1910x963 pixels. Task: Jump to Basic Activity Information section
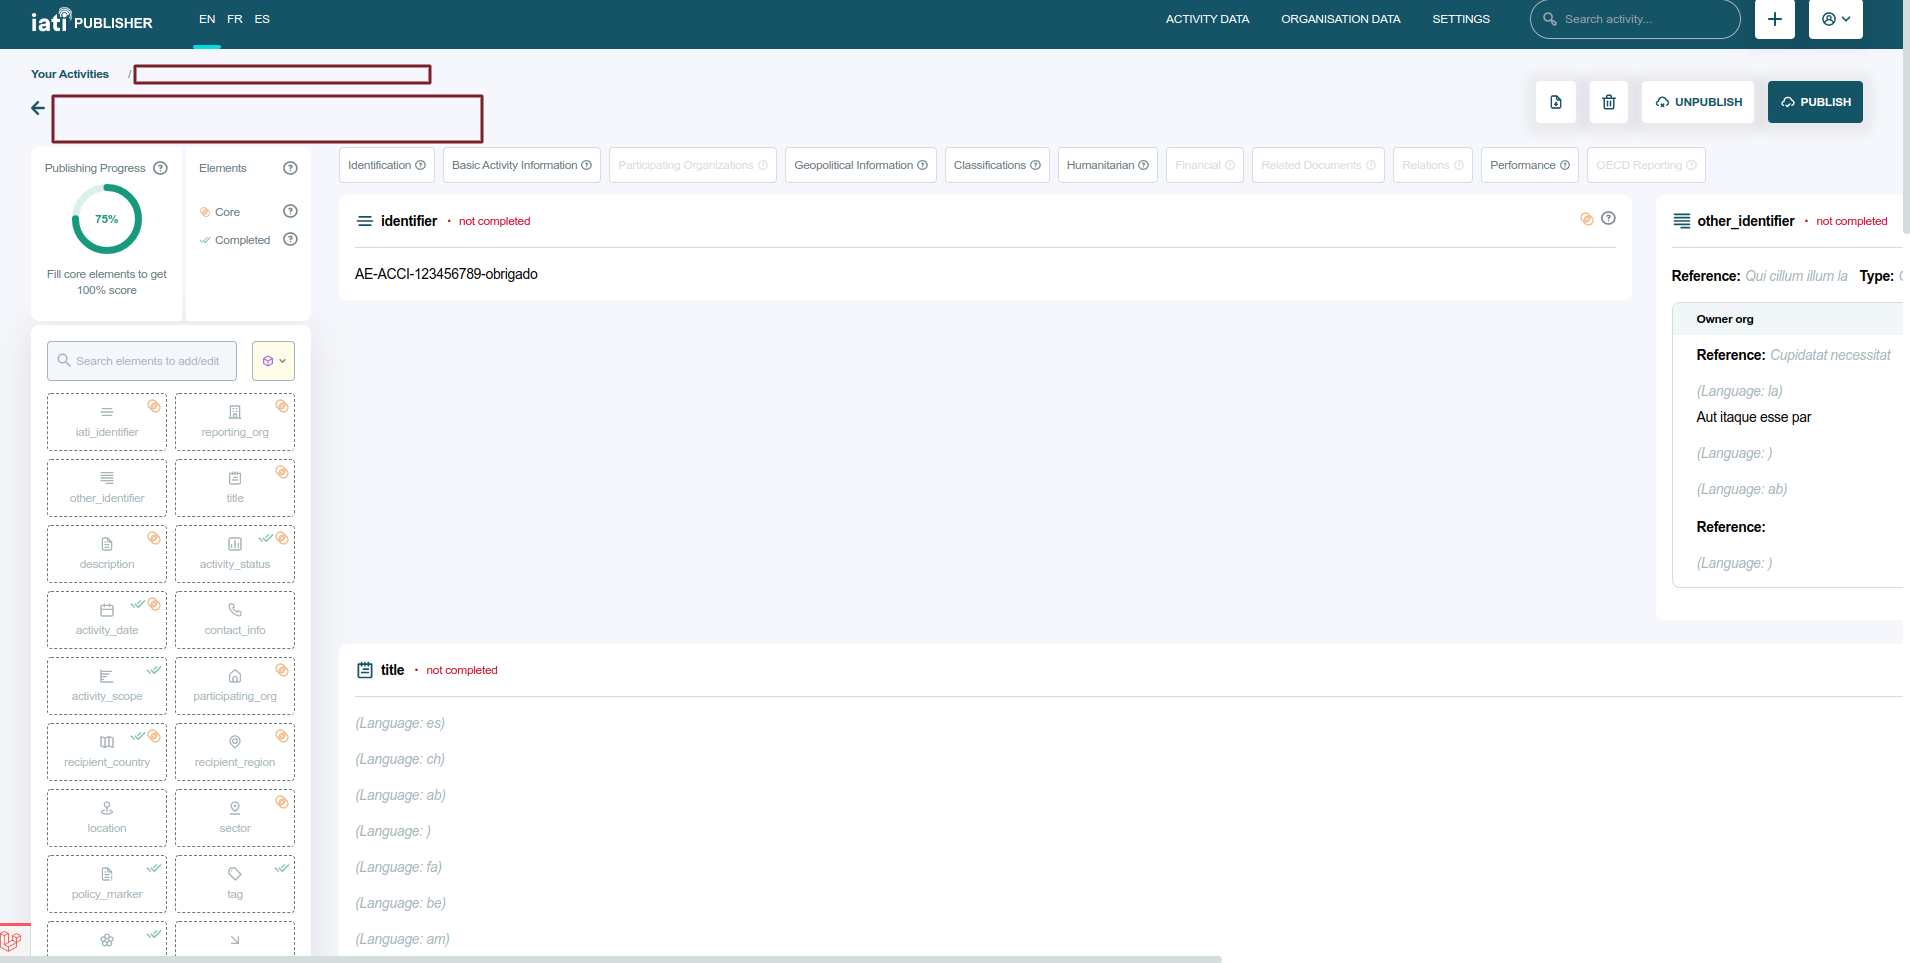point(522,165)
